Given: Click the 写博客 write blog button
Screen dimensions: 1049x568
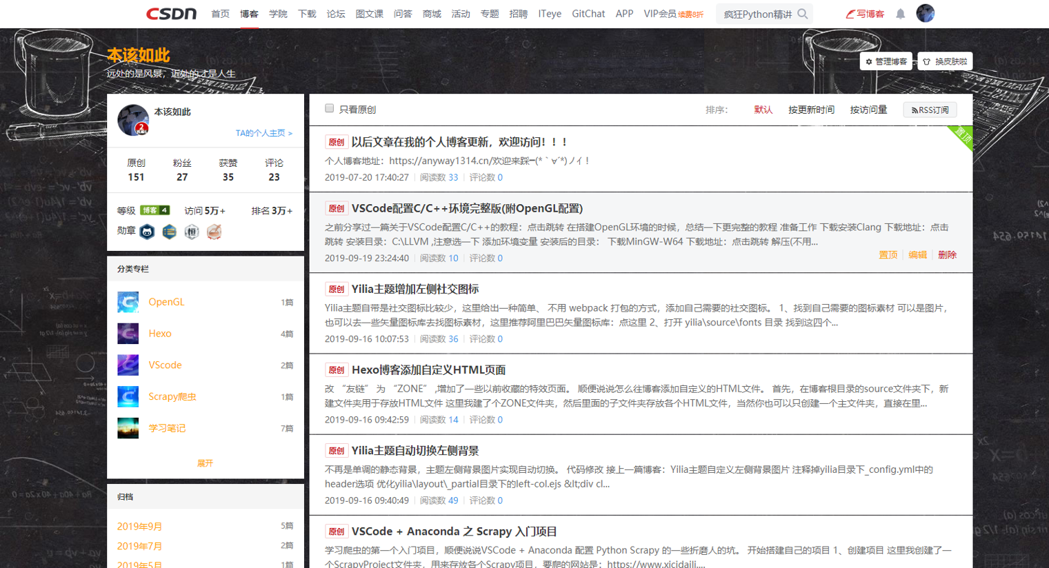Looking at the screenshot, I should [864, 13].
